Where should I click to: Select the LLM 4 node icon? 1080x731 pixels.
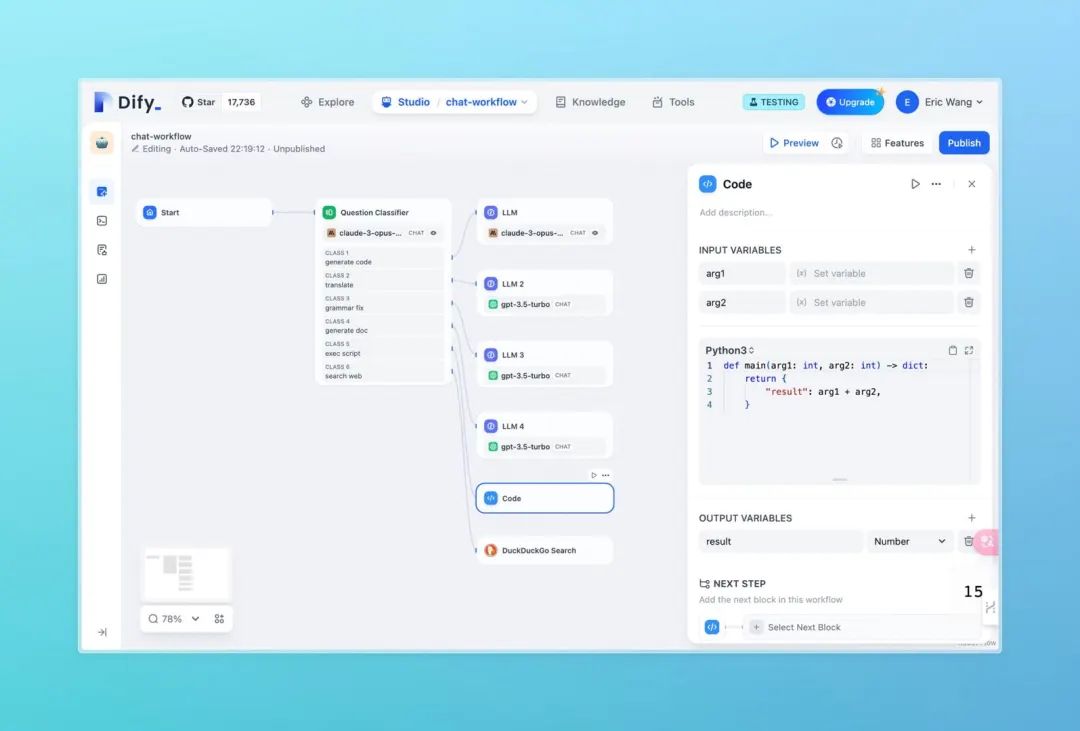[x=490, y=426]
